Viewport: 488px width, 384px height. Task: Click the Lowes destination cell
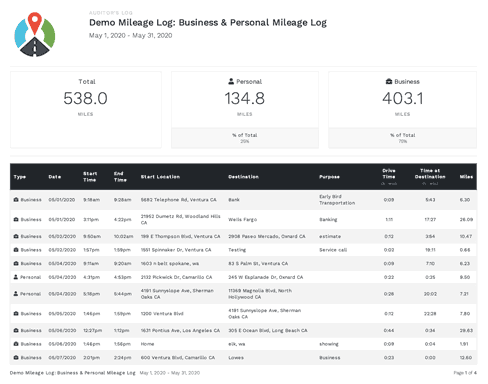click(236, 357)
